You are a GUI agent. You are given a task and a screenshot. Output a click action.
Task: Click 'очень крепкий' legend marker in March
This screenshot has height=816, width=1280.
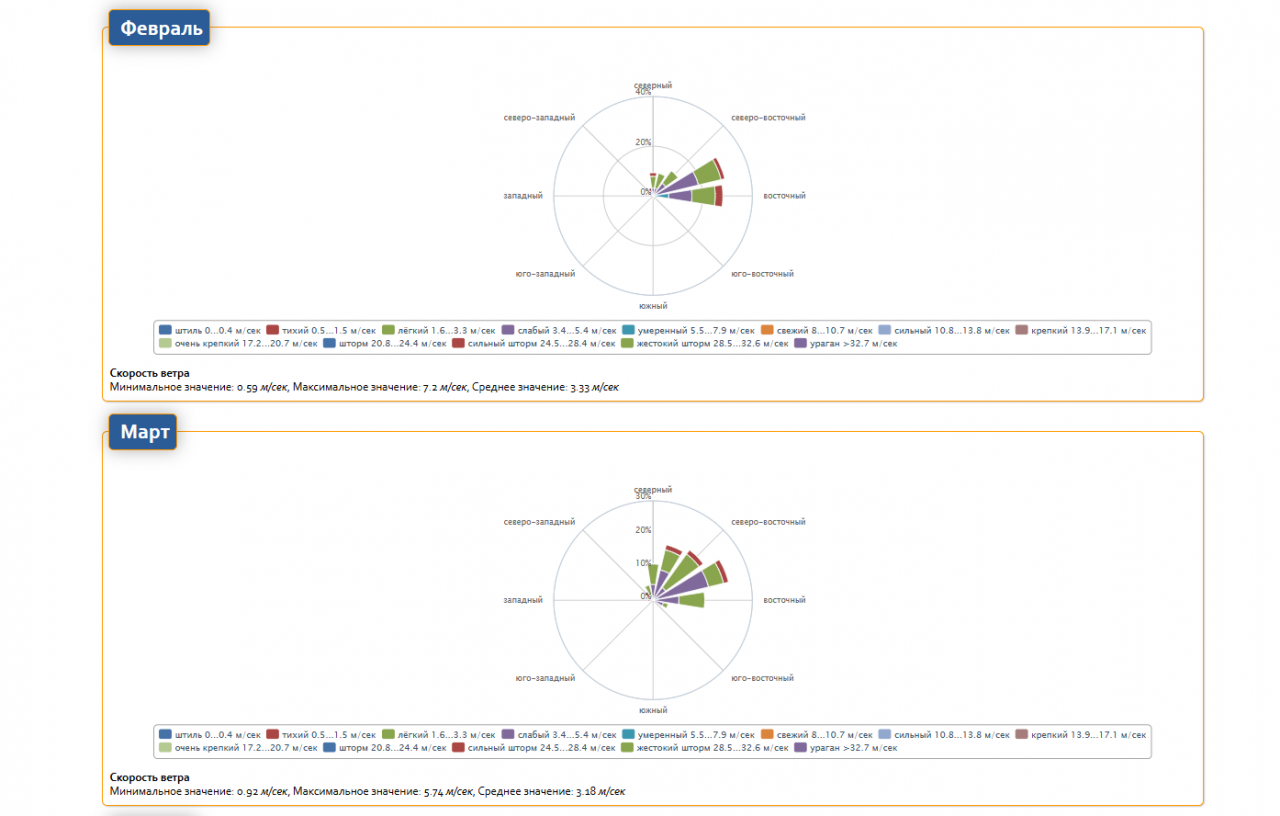coord(166,747)
